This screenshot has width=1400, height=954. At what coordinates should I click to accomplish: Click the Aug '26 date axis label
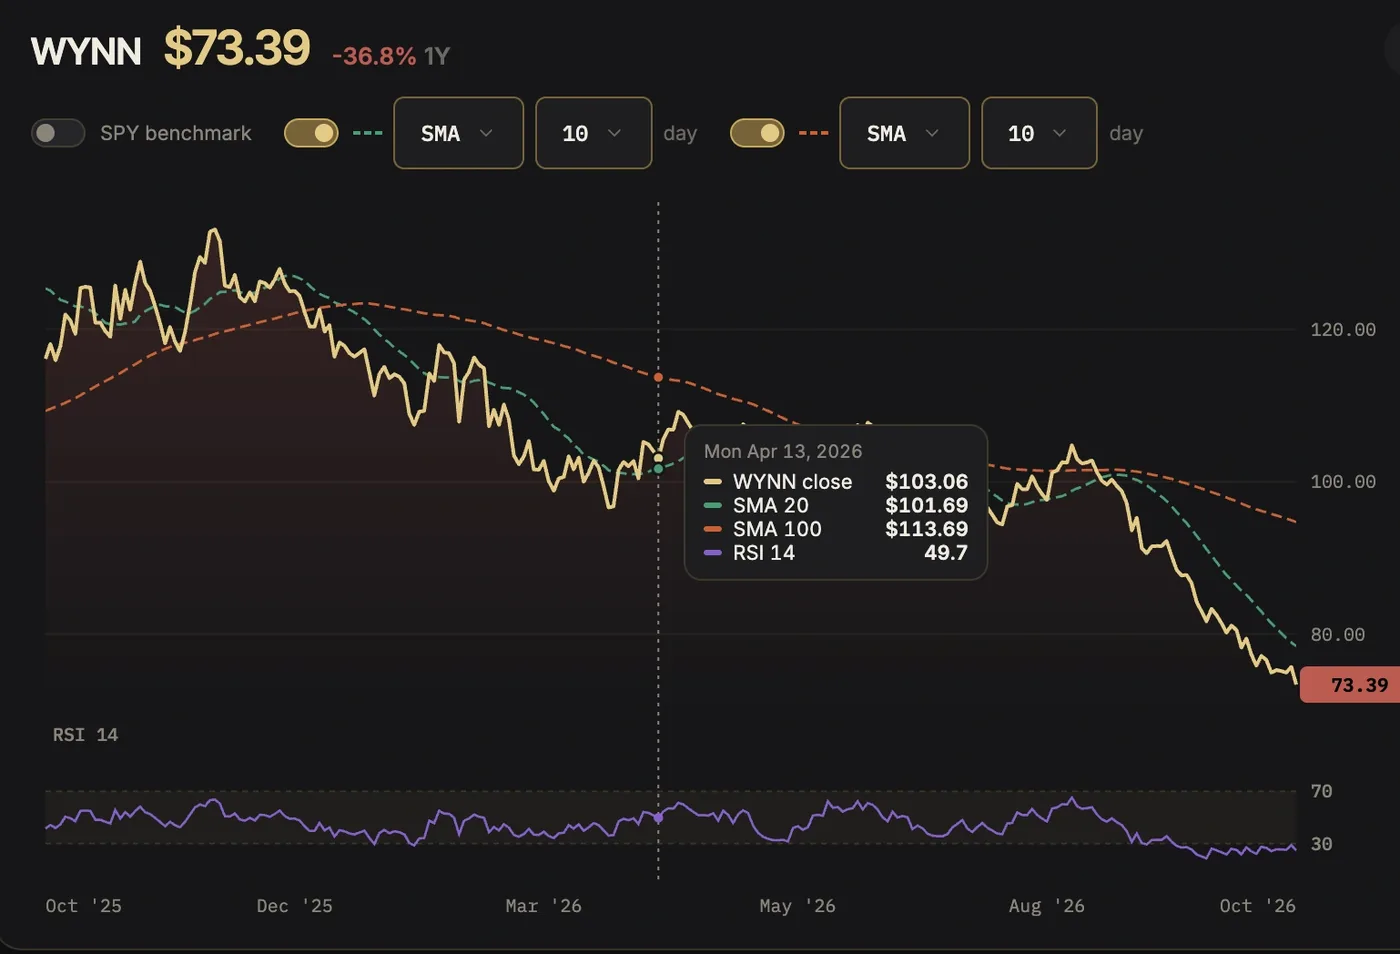1046,906
